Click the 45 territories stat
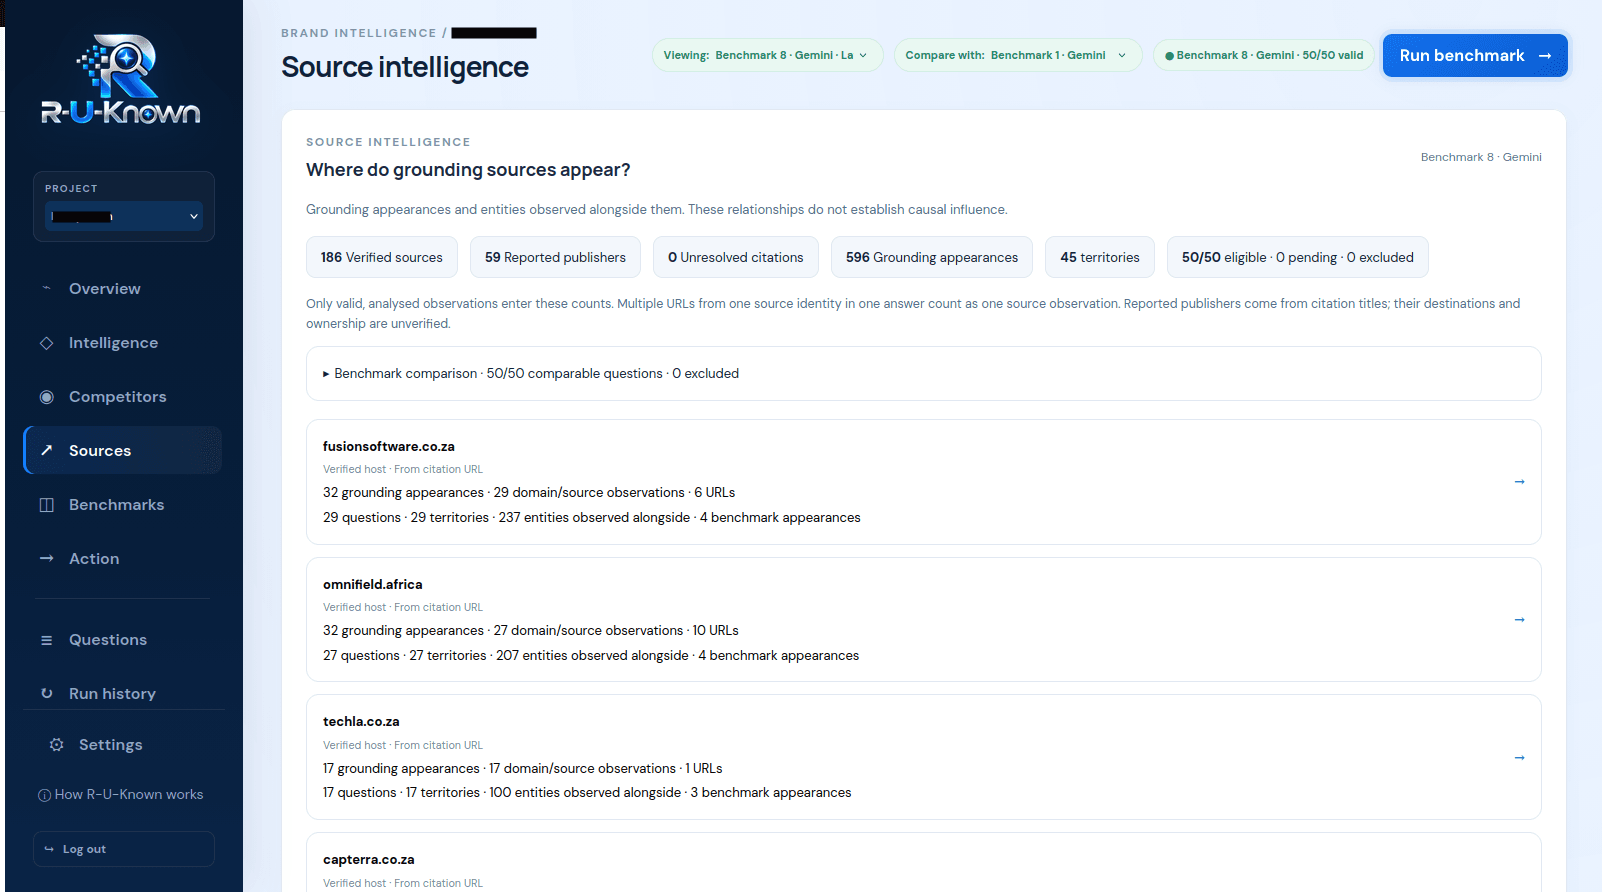The width and height of the screenshot is (1602, 892). (x=1100, y=257)
